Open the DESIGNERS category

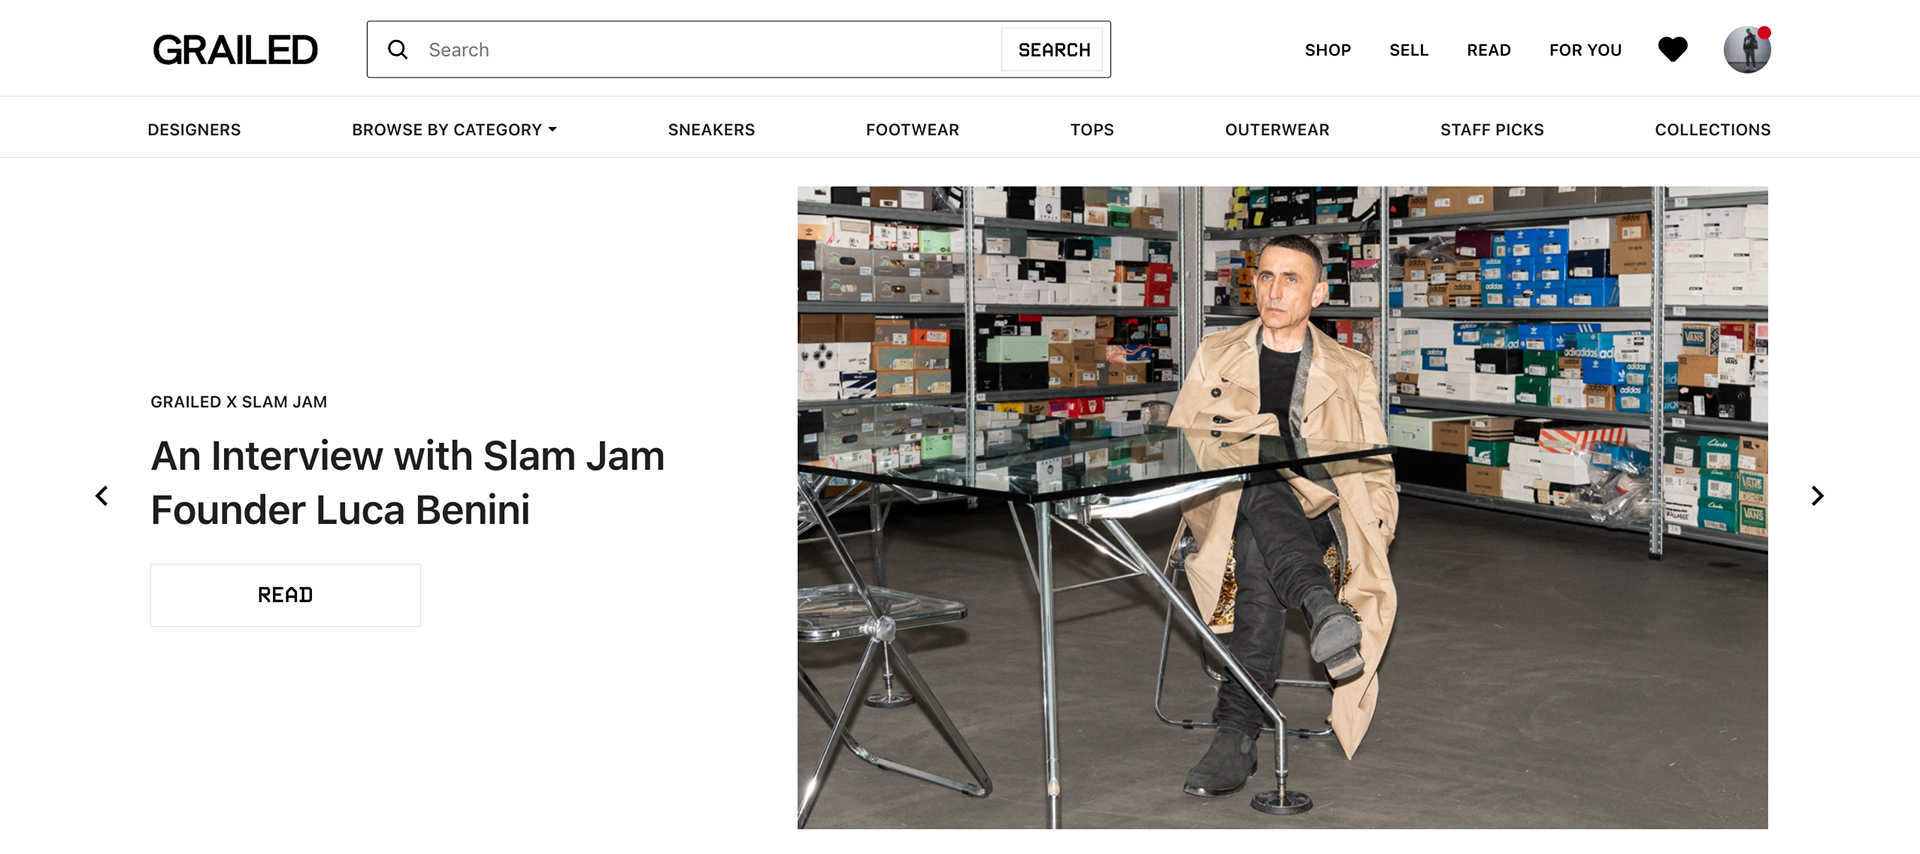[194, 130]
